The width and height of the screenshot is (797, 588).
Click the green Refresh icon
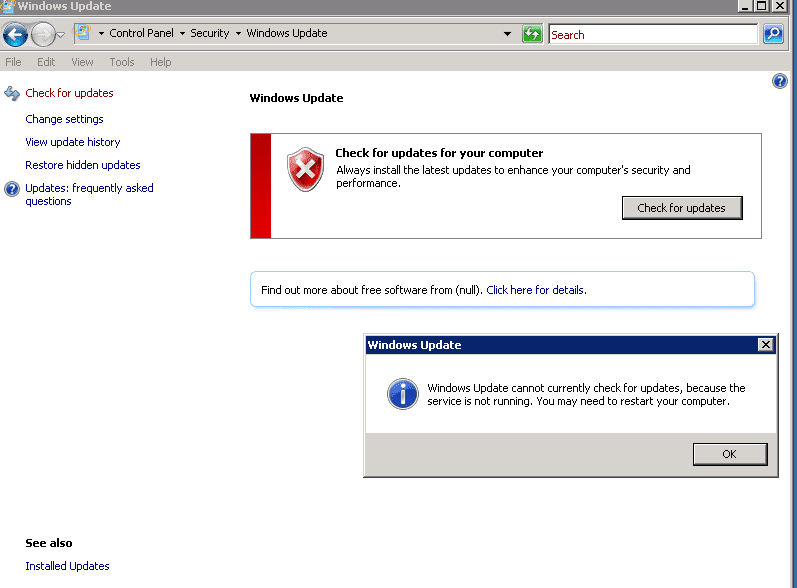coord(532,34)
